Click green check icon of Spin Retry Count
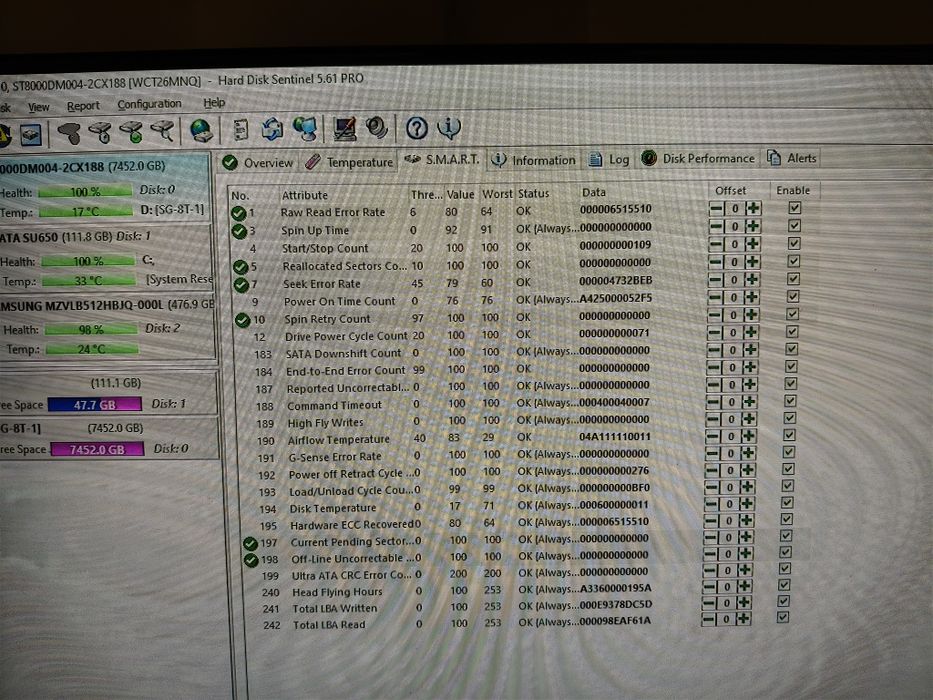This screenshot has height=700, width=933. (242, 320)
